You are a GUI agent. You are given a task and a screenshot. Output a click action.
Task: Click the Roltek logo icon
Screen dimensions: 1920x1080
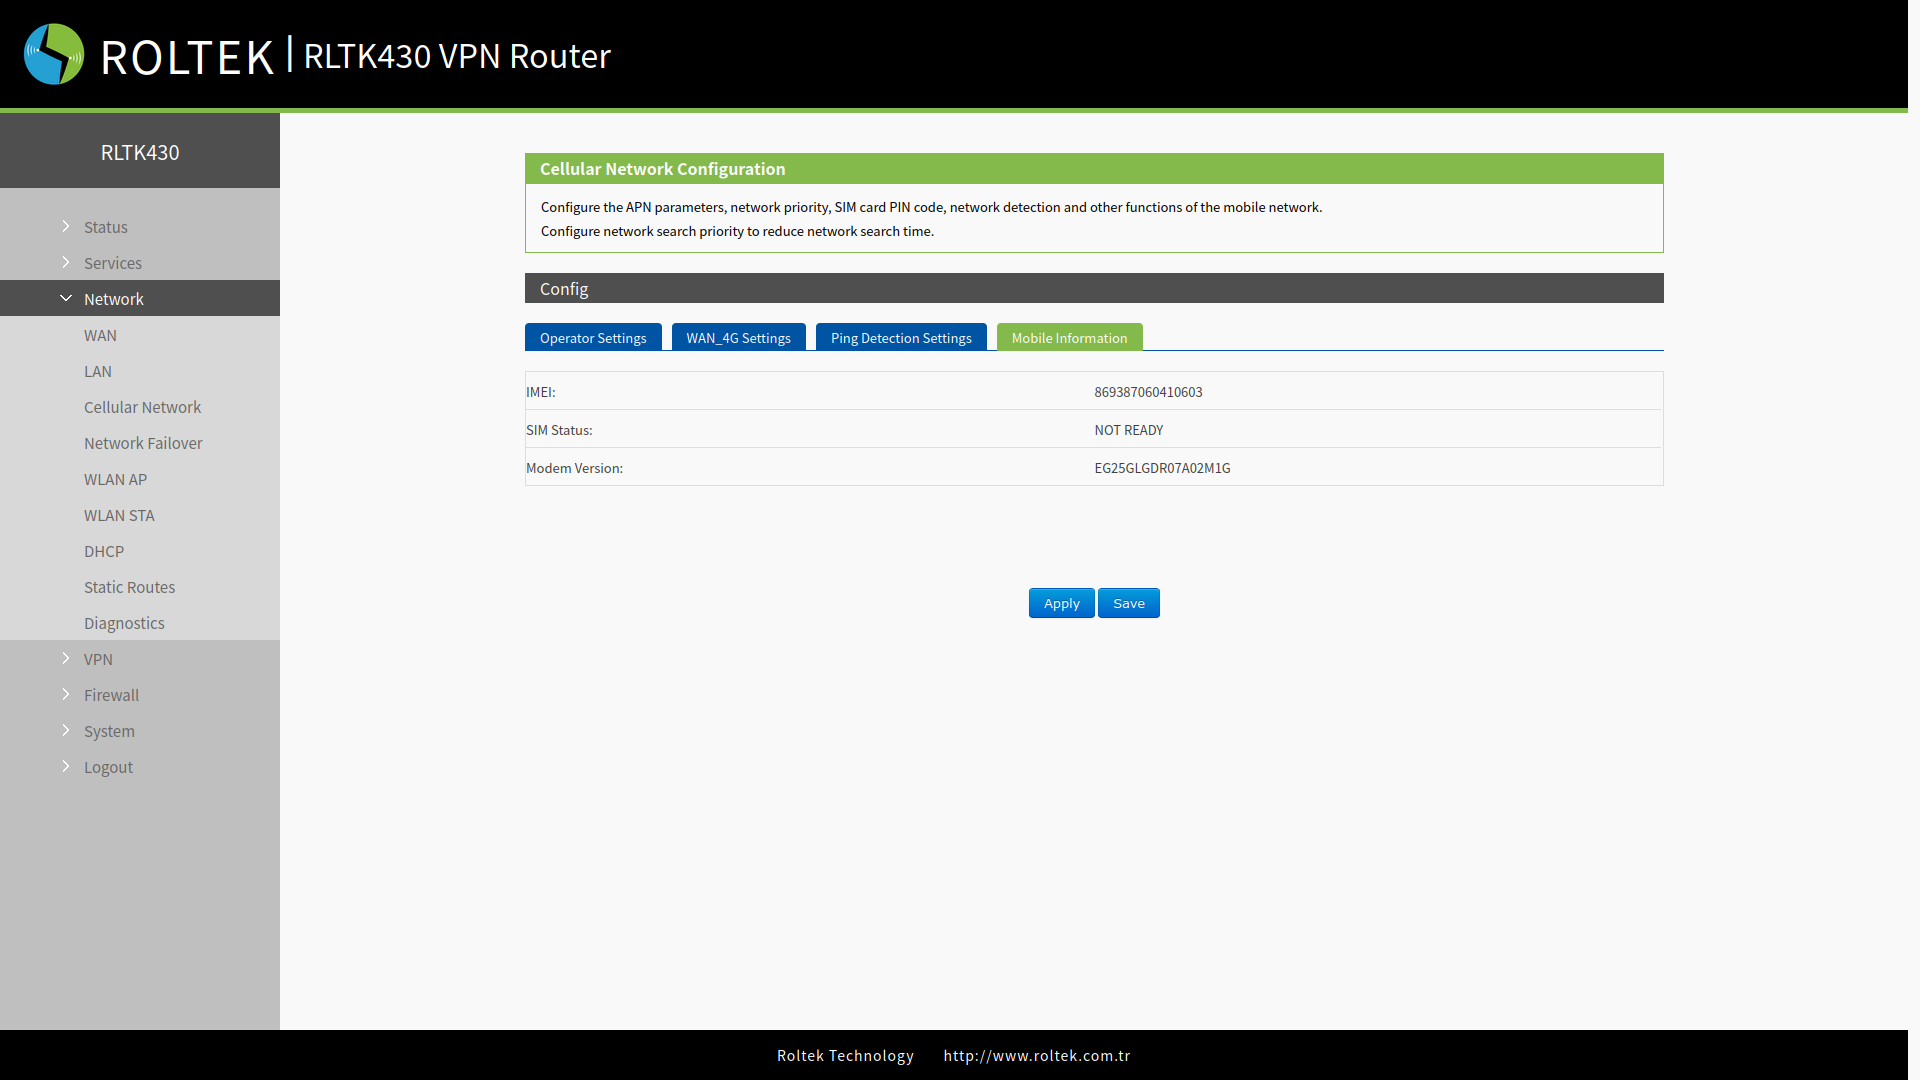pyautogui.click(x=54, y=54)
